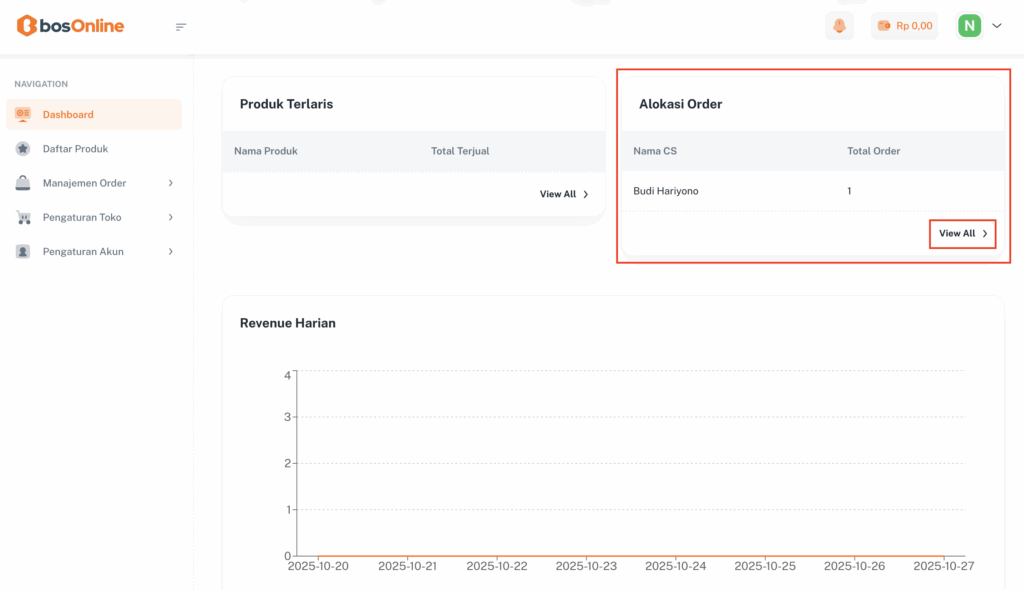This screenshot has height=590, width=1024.
Task: Click the bosOnline logo
Action: (x=70, y=26)
